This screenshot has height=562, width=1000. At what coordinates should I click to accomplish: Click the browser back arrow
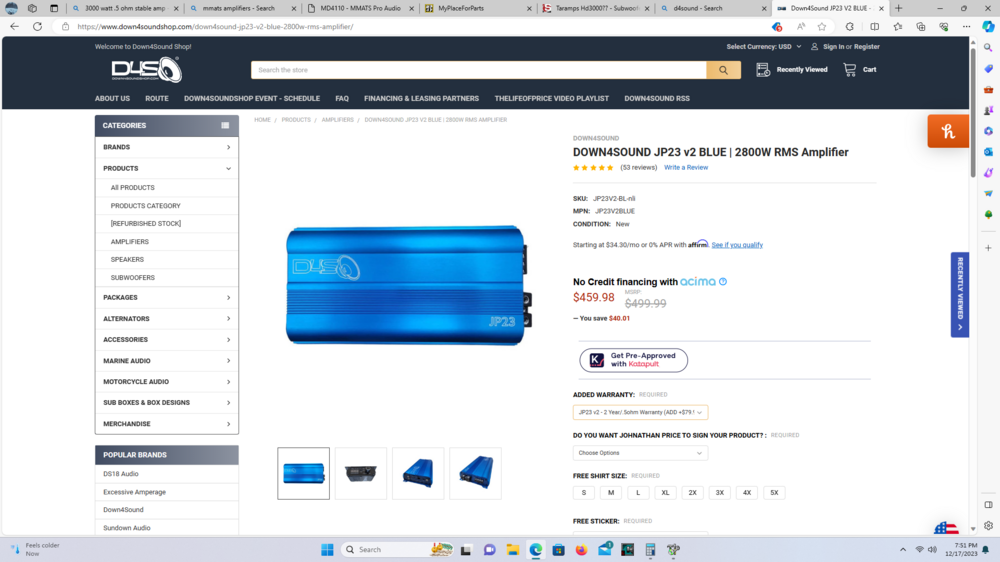15,27
